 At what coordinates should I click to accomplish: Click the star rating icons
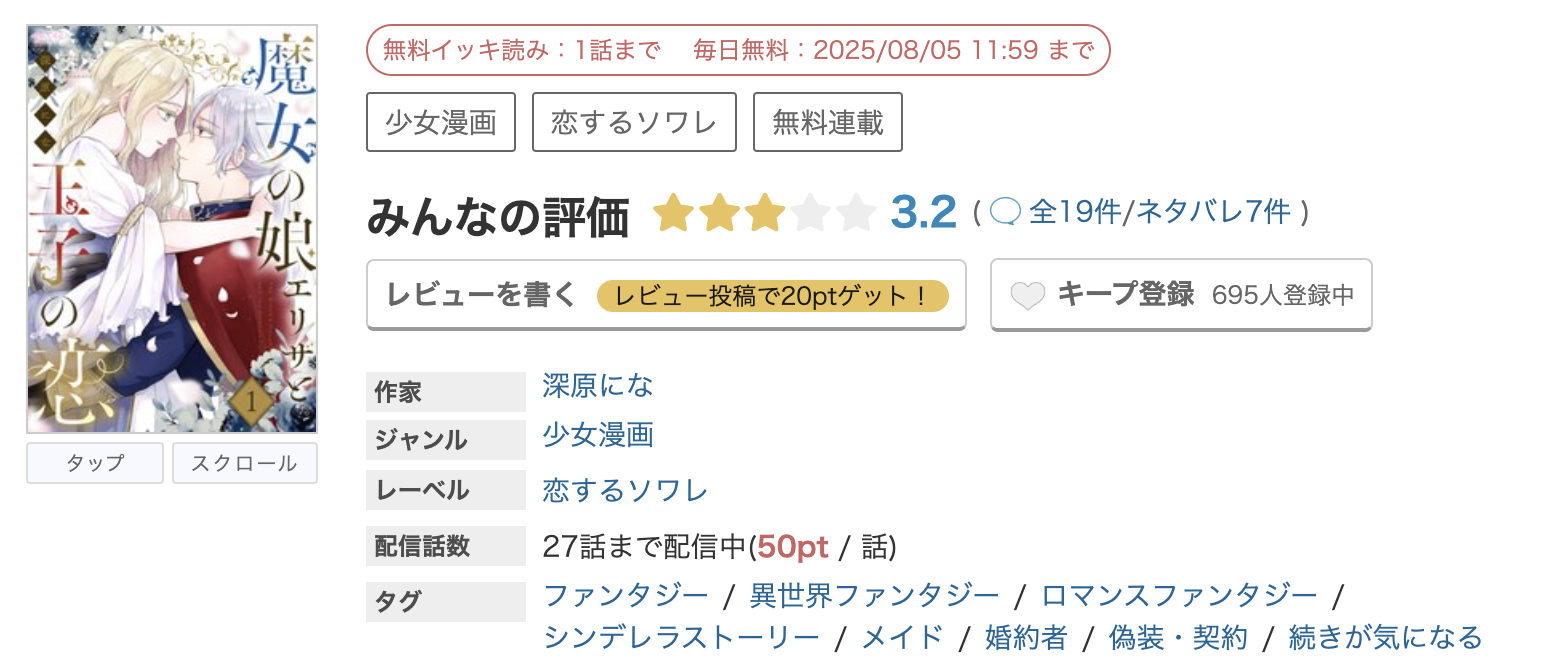pyautogui.click(x=764, y=212)
